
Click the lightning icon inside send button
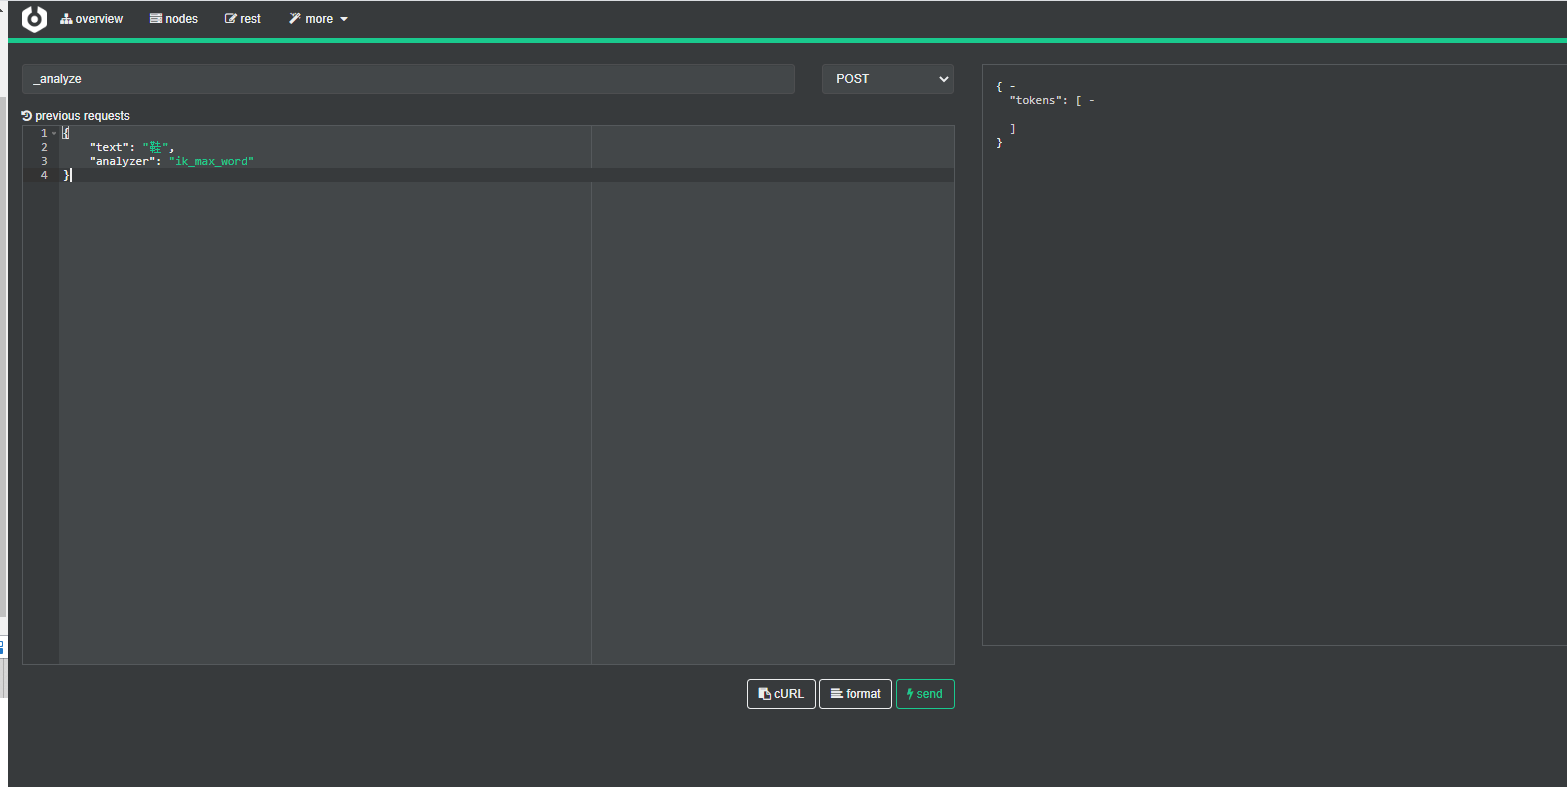coord(911,693)
